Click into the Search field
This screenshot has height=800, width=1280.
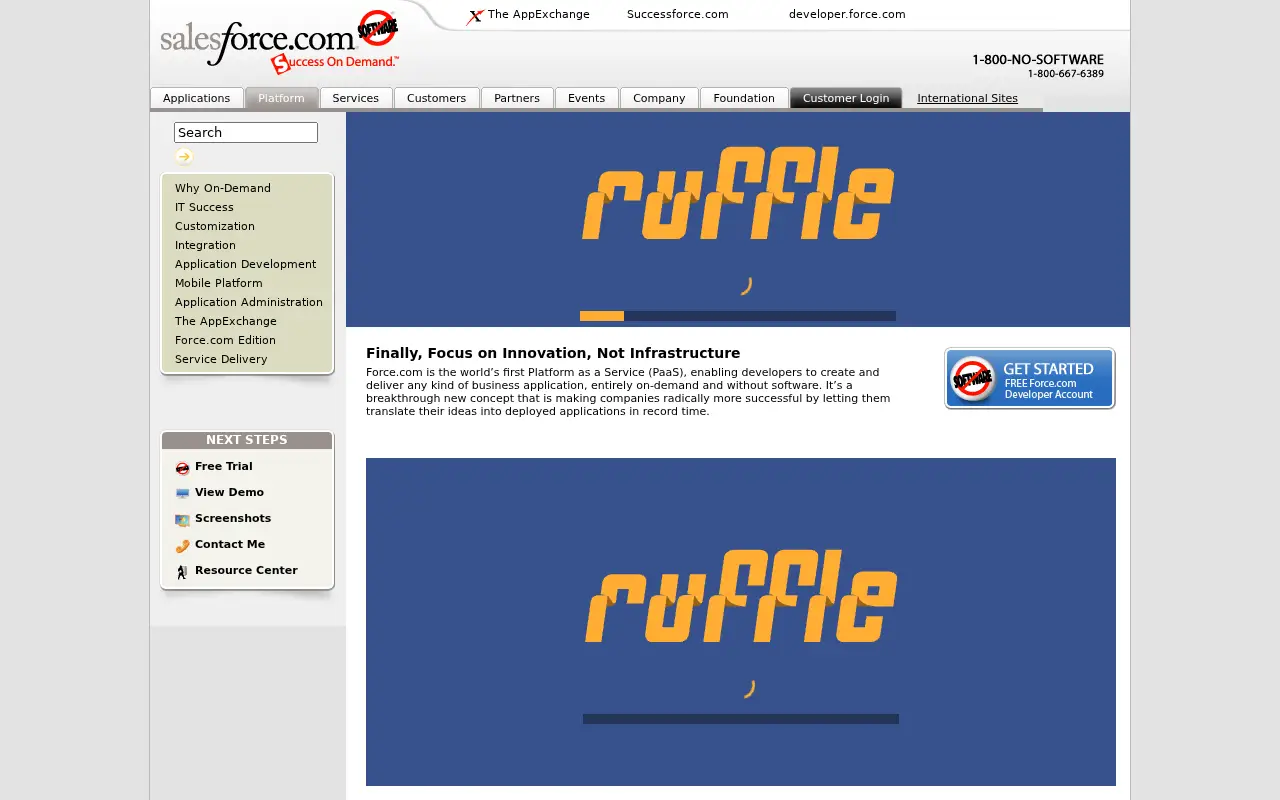pyautogui.click(x=246, y=132)
